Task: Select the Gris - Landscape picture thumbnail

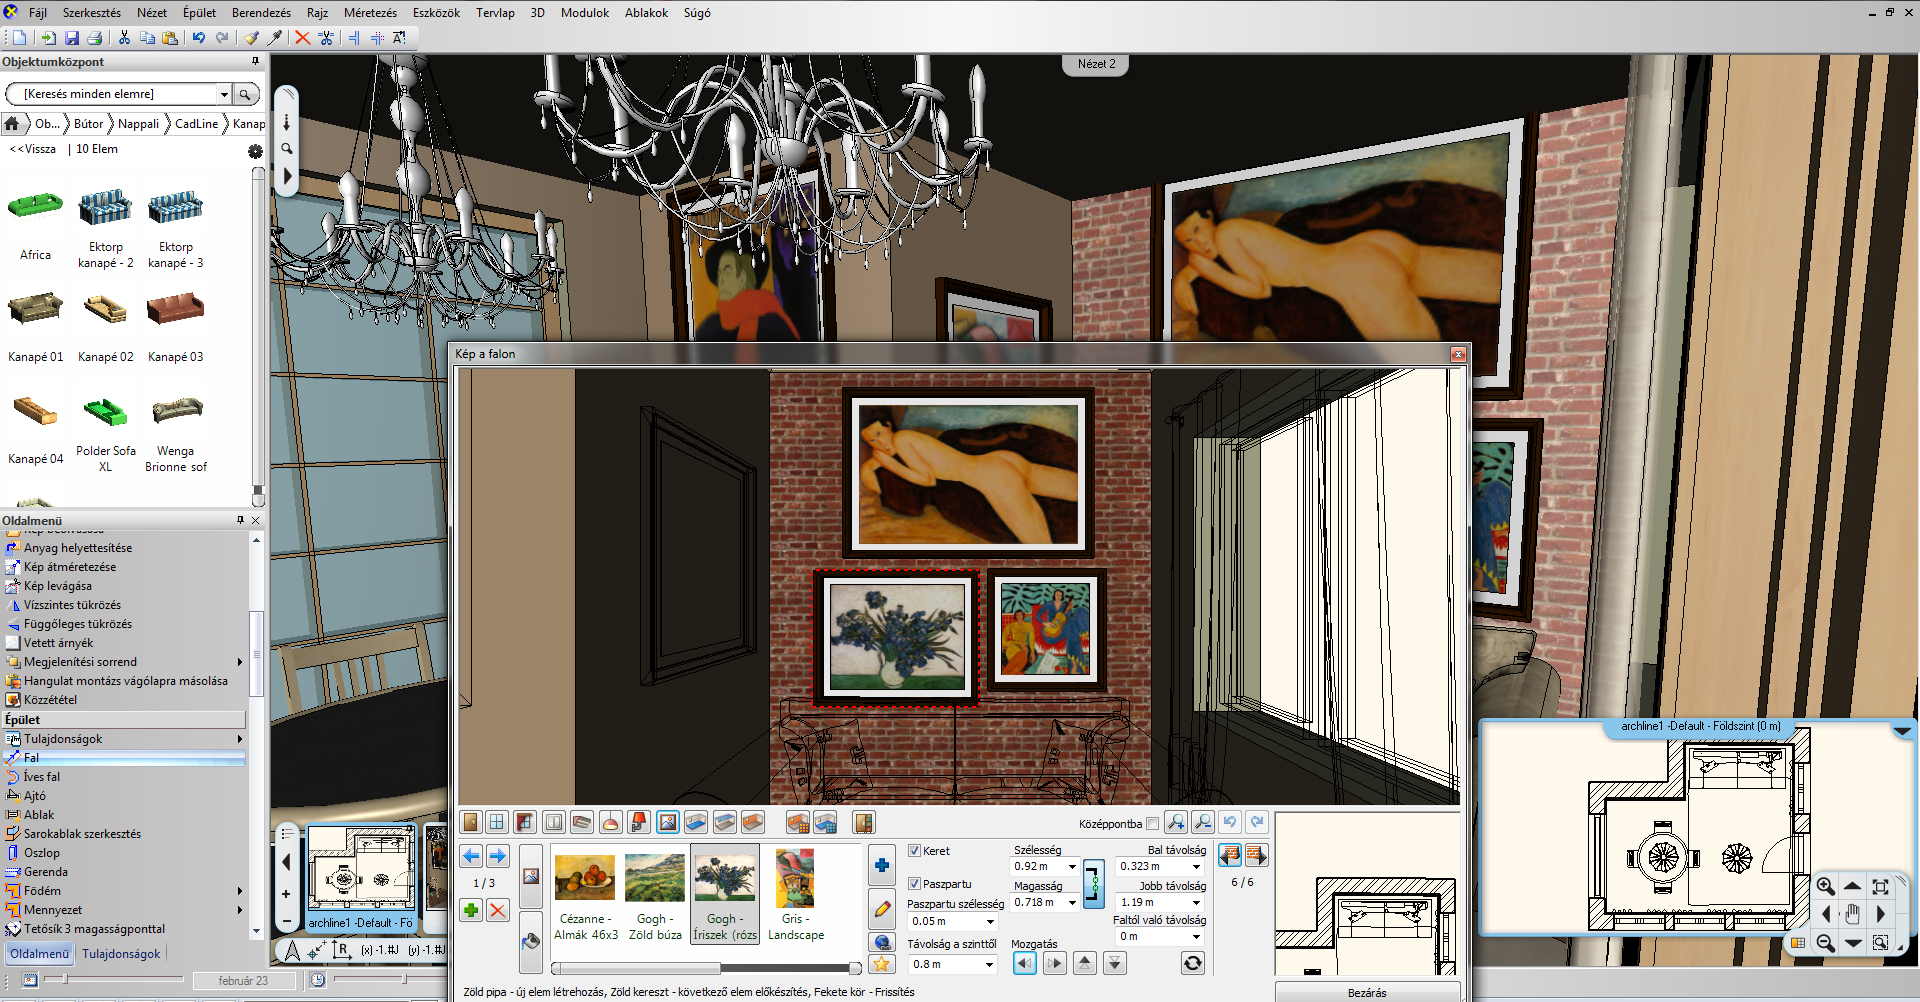Action: tap(796, 896)
